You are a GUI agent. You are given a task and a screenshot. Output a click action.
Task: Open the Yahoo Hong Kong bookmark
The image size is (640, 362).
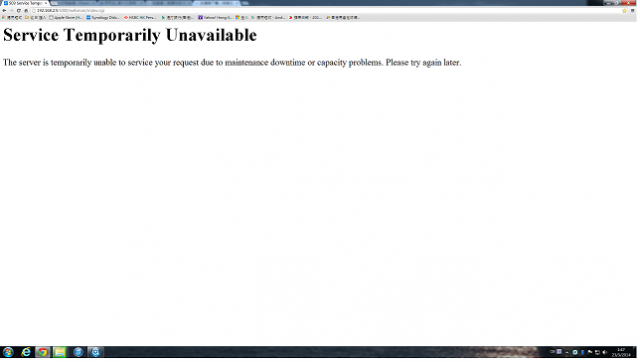click(215, 18)
